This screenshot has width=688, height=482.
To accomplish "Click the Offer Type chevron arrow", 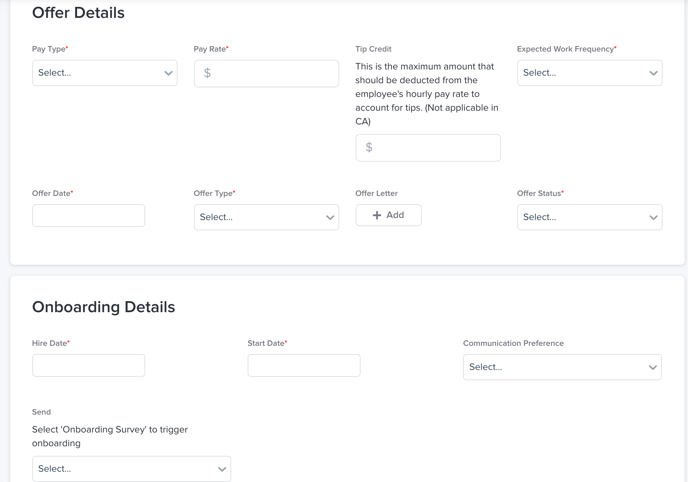I will (330, 217).
